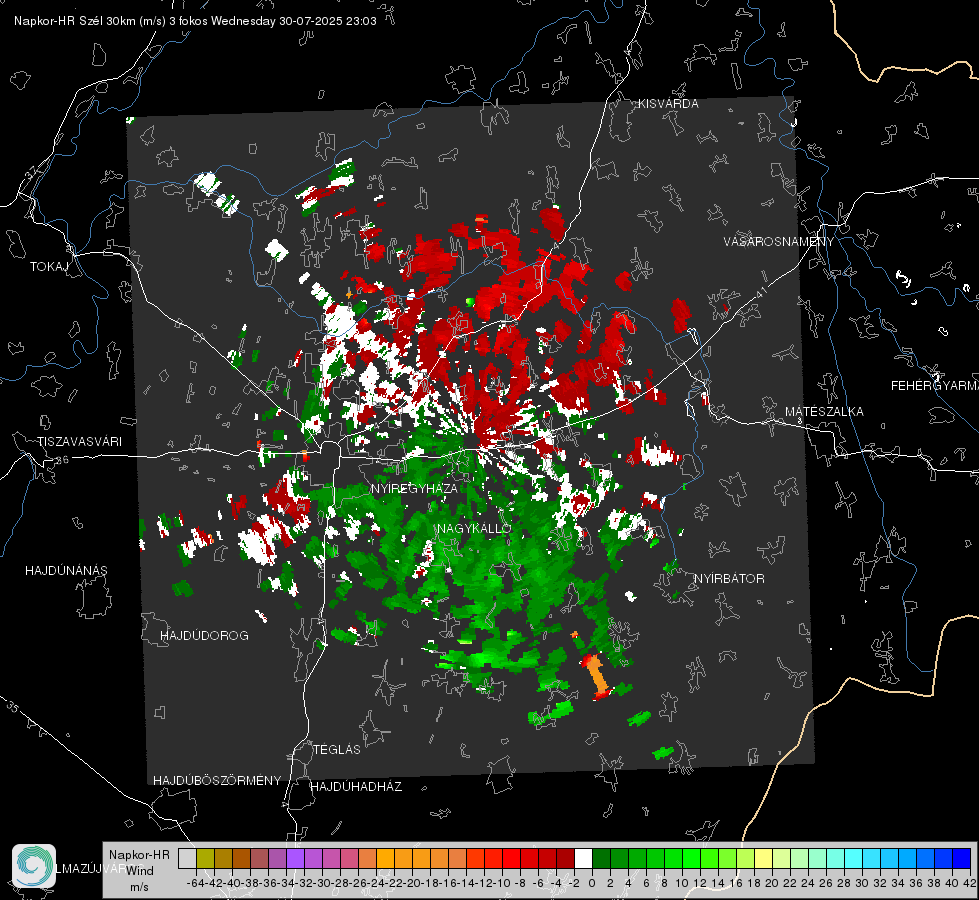Select the dark green swatch between 0 and 2
The height and width of the screenshot is (900, 979).
point(601,859)
